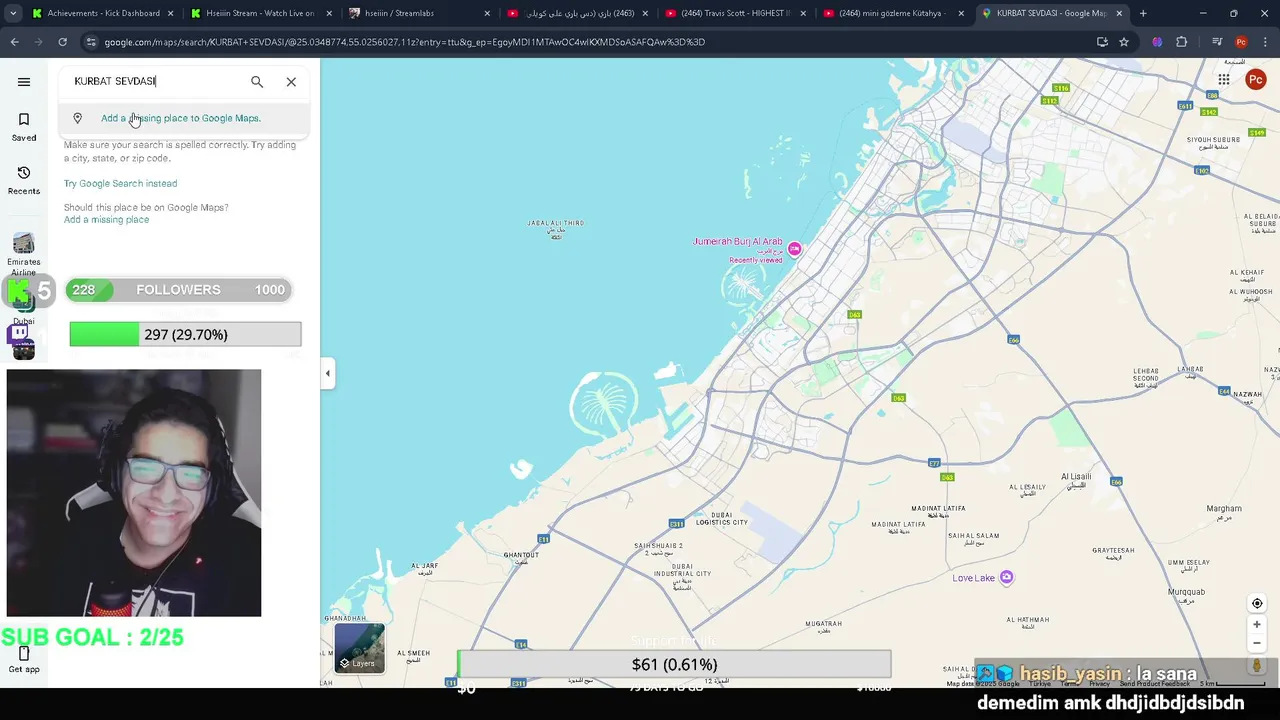Screen dimensions: 1280x720
Task: Click Try Google Search instead link
Action: (120, 183)
